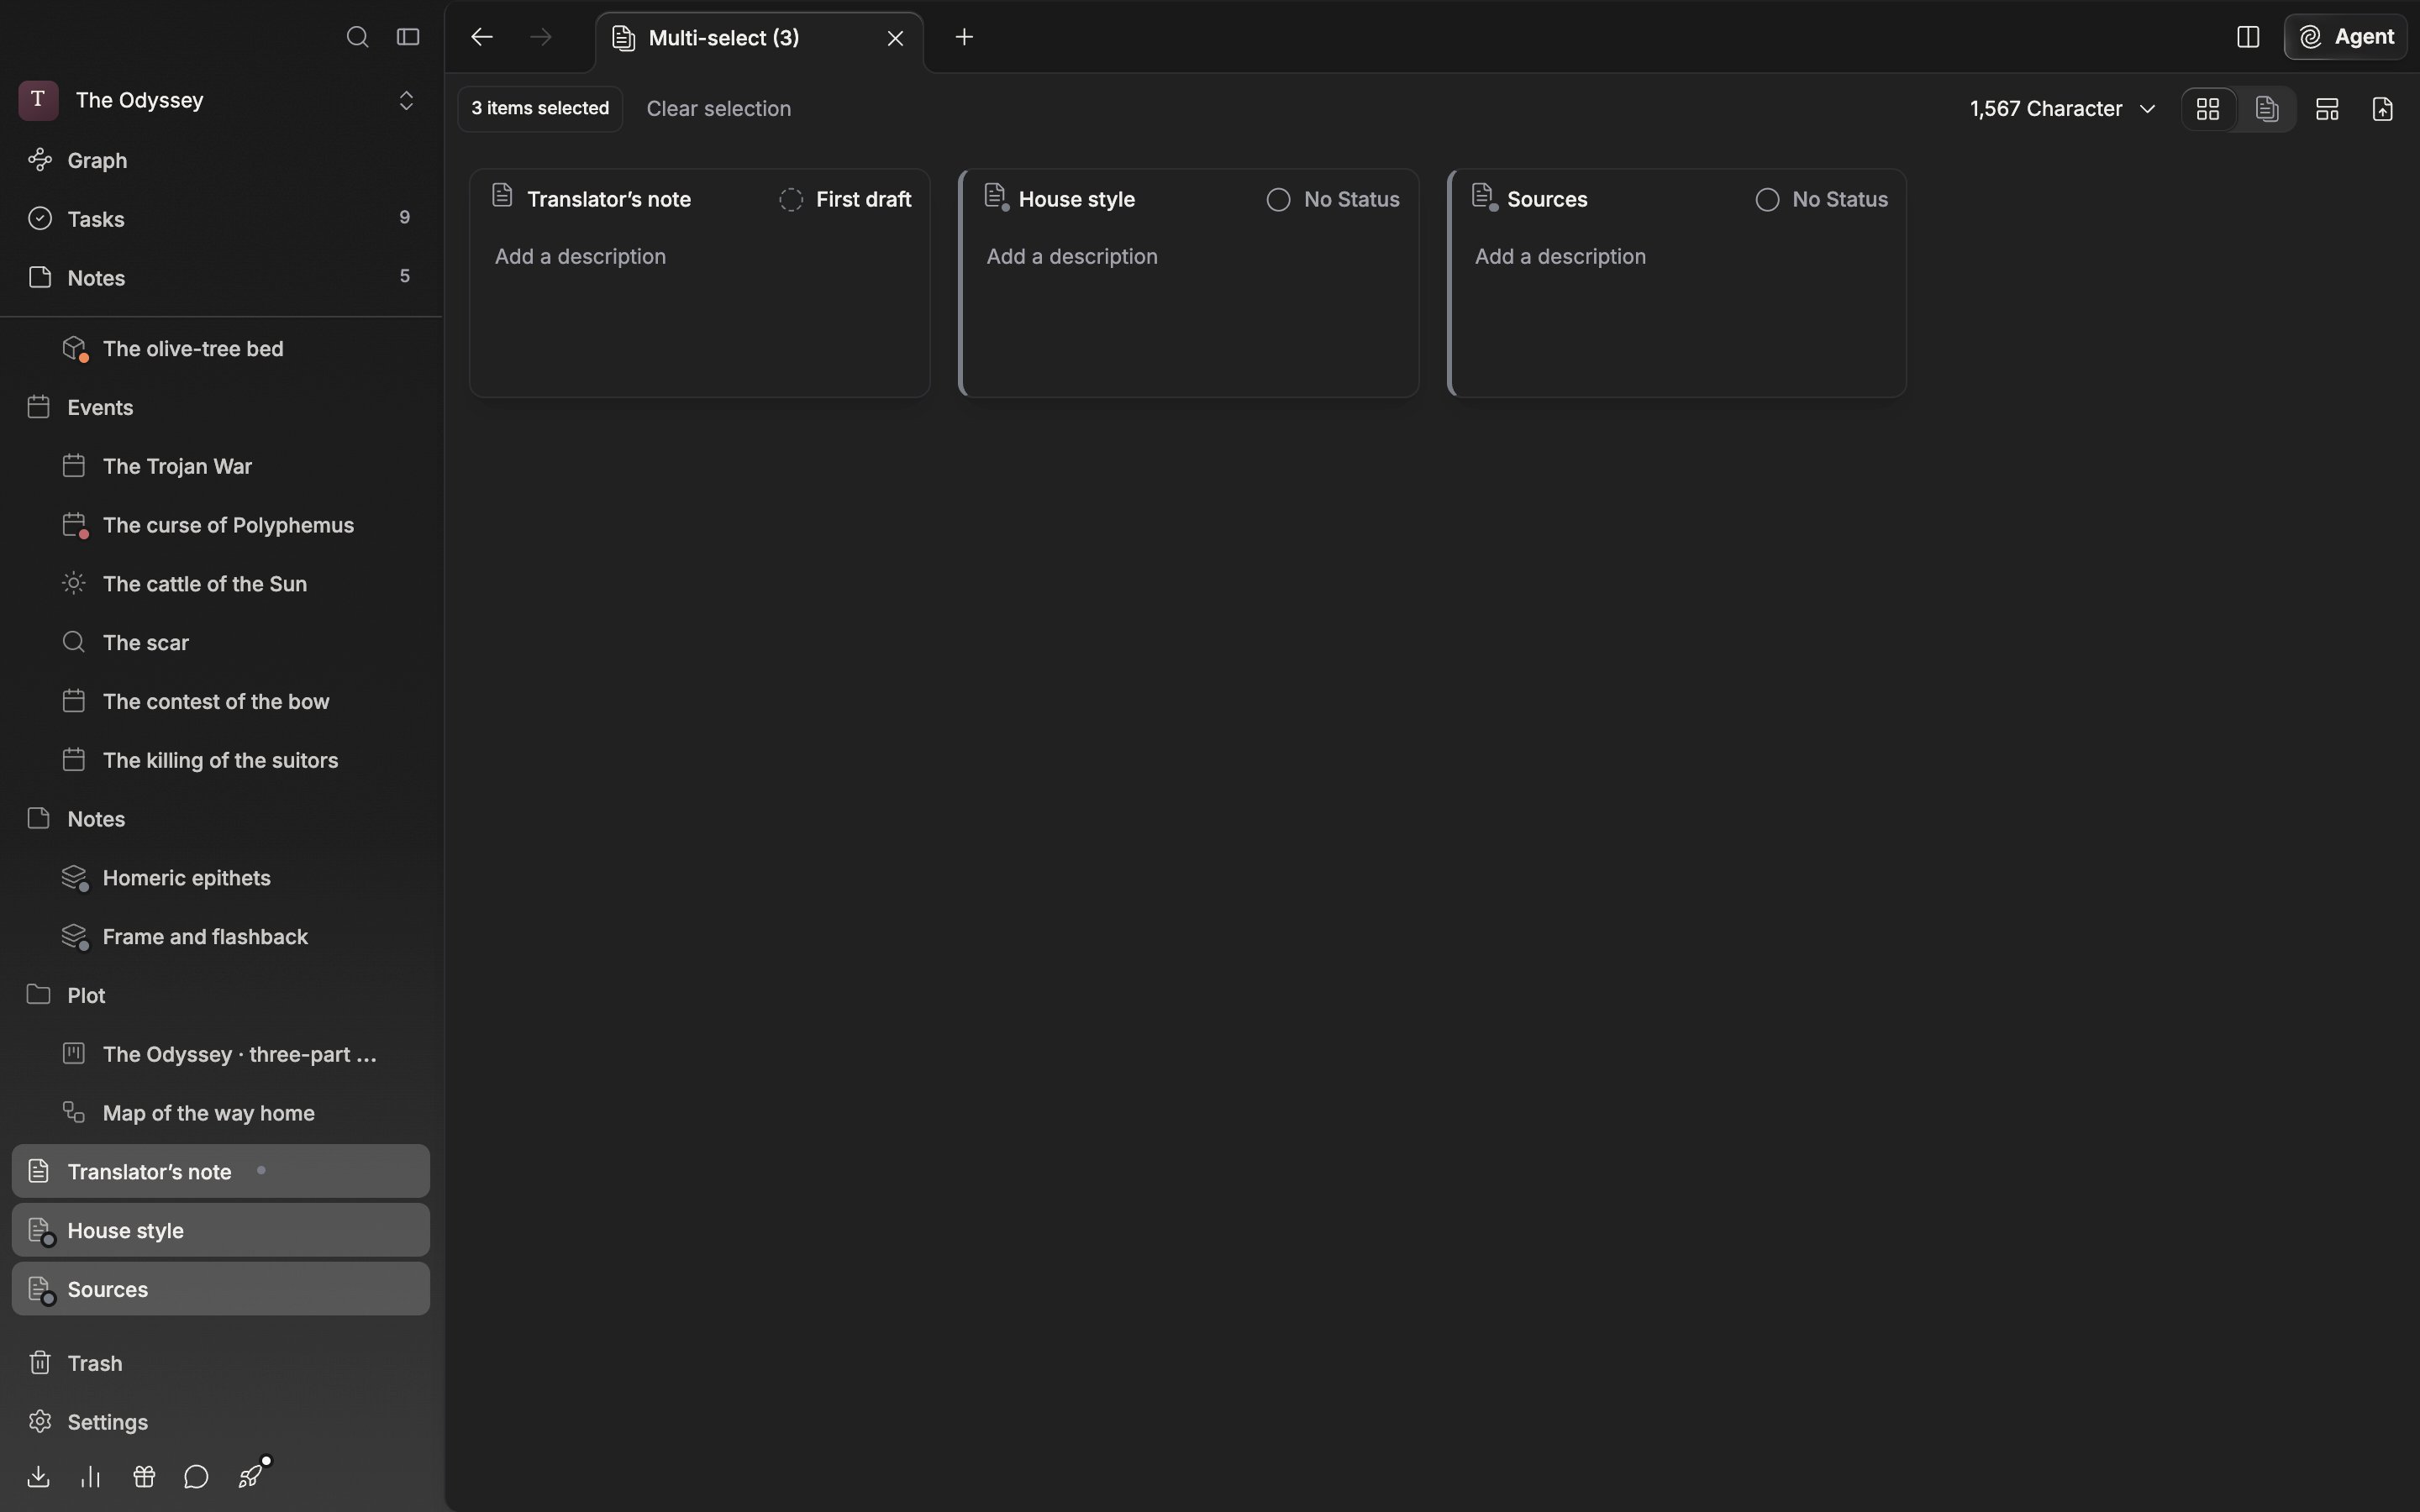
Task: Open the top Notes section with count 5
Action: coord(220,278)
